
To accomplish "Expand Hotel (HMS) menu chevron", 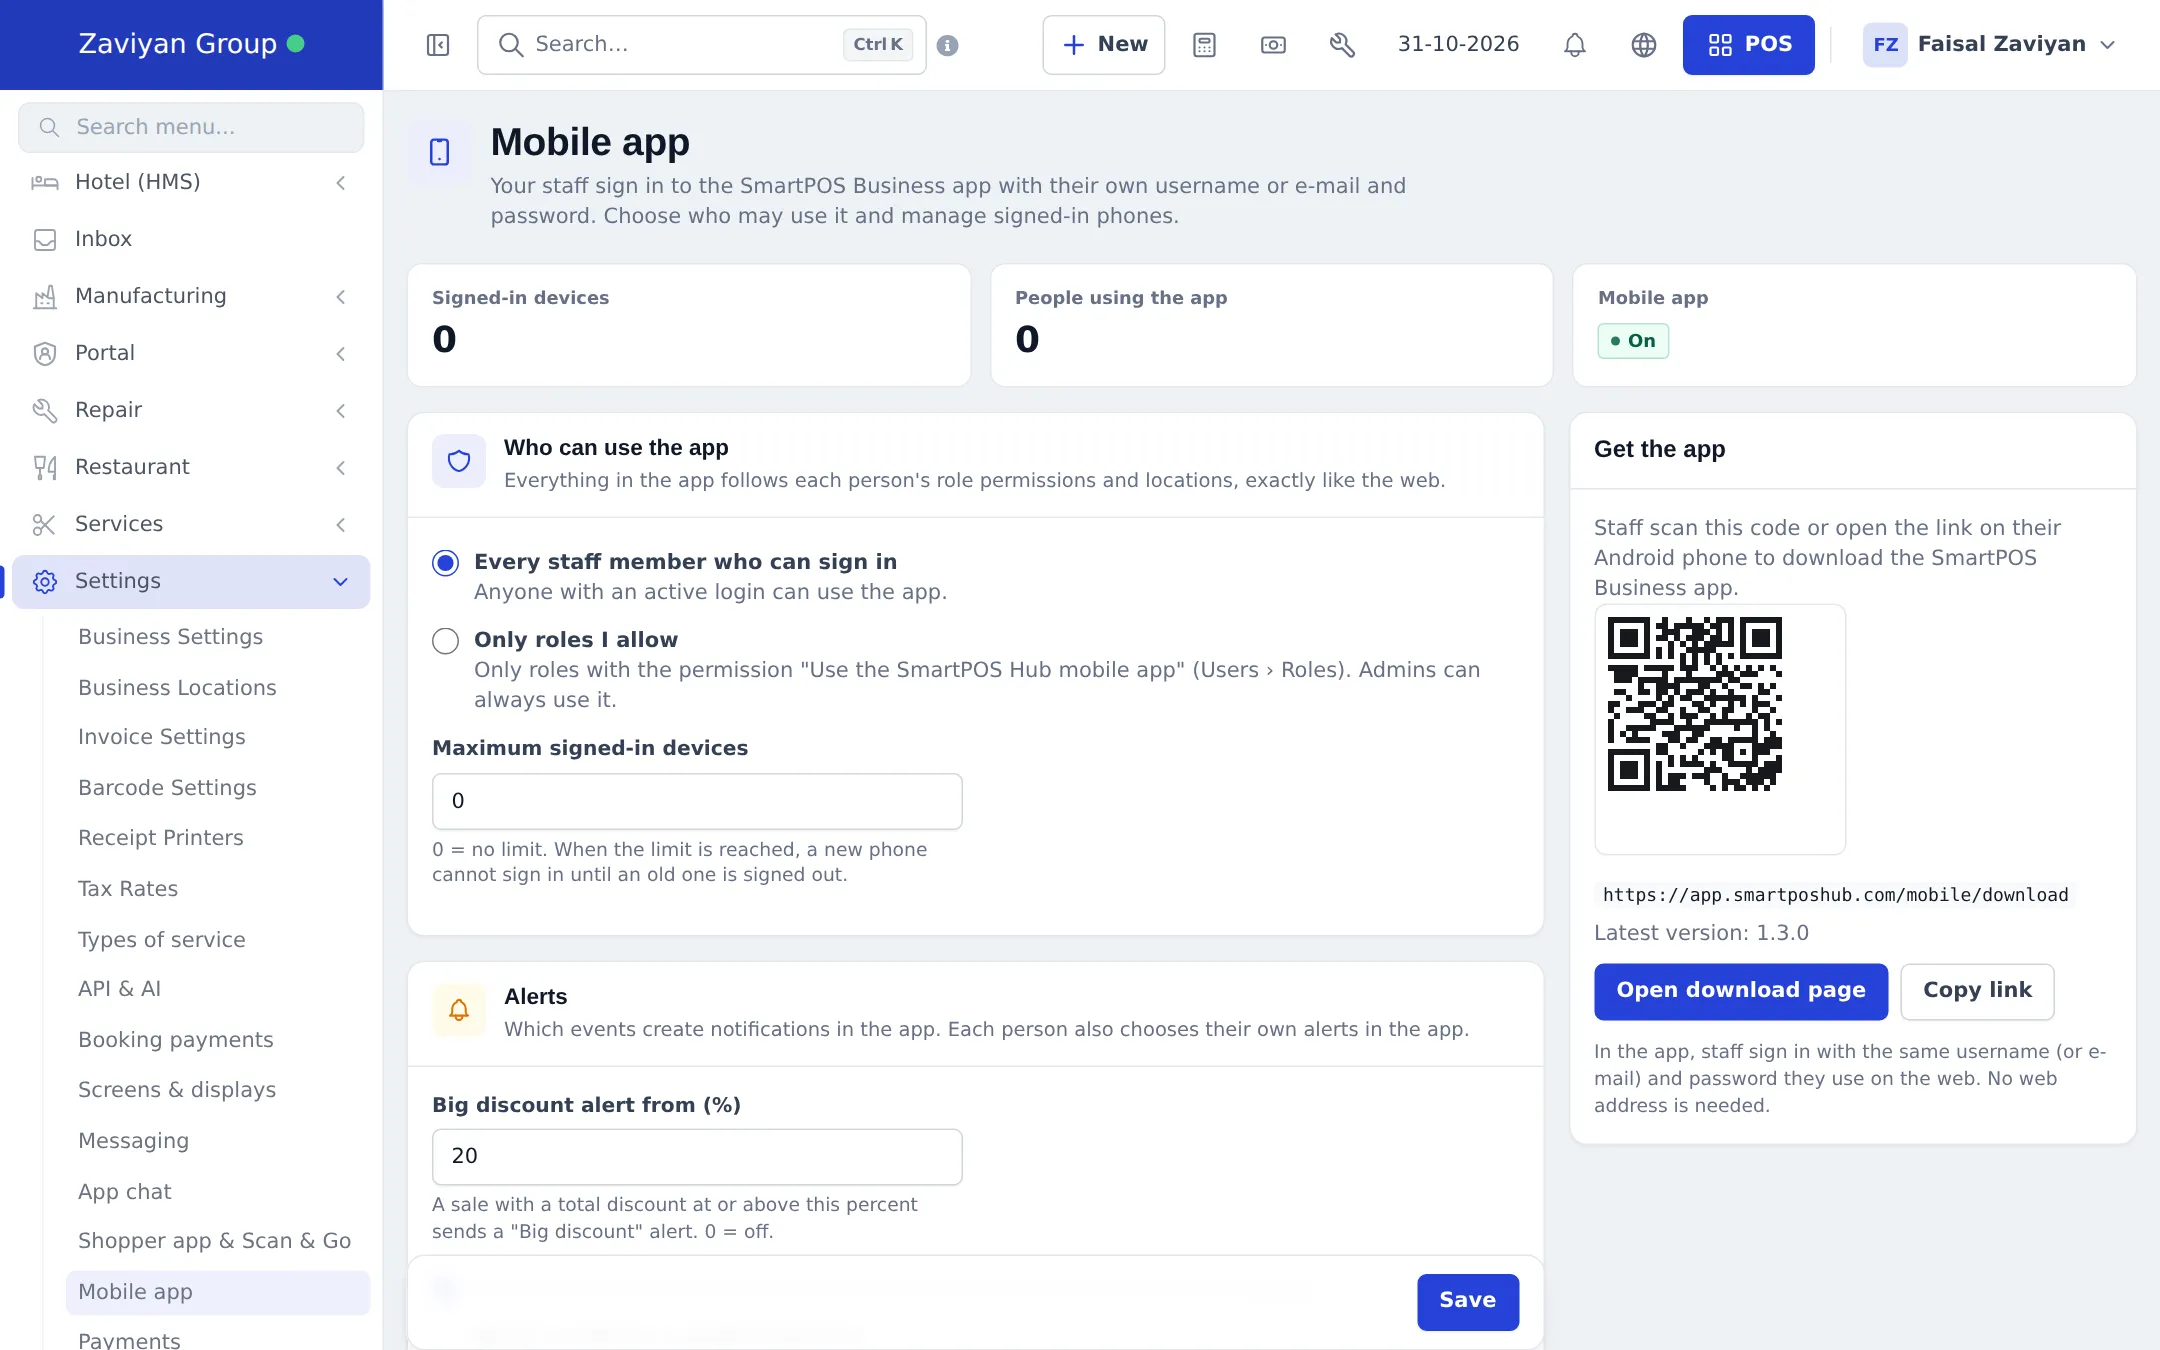I will [341, 182].
